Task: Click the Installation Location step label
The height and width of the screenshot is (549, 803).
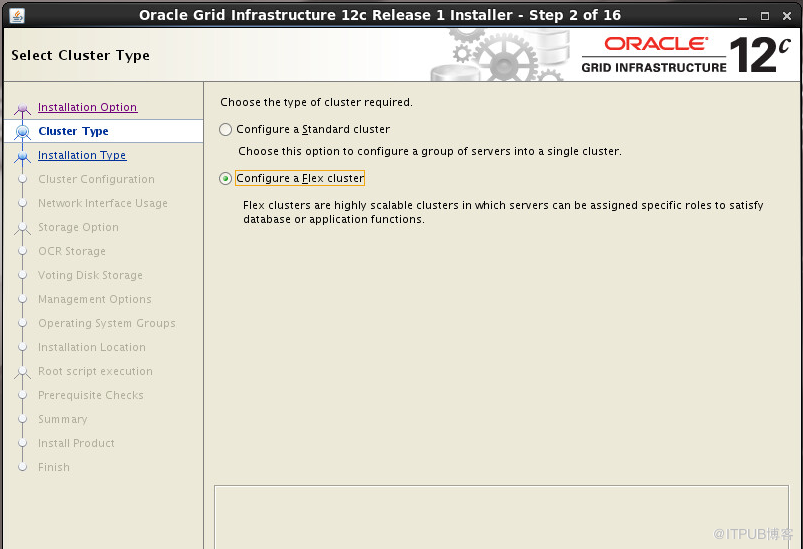Action: [92, 347]
